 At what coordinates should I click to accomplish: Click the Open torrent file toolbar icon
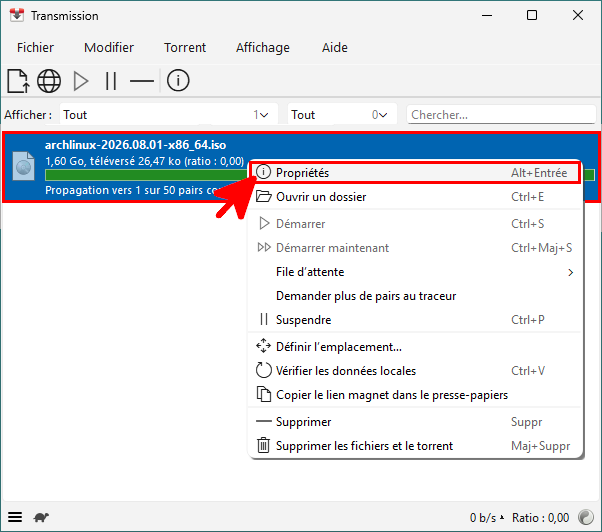(18, 81)
